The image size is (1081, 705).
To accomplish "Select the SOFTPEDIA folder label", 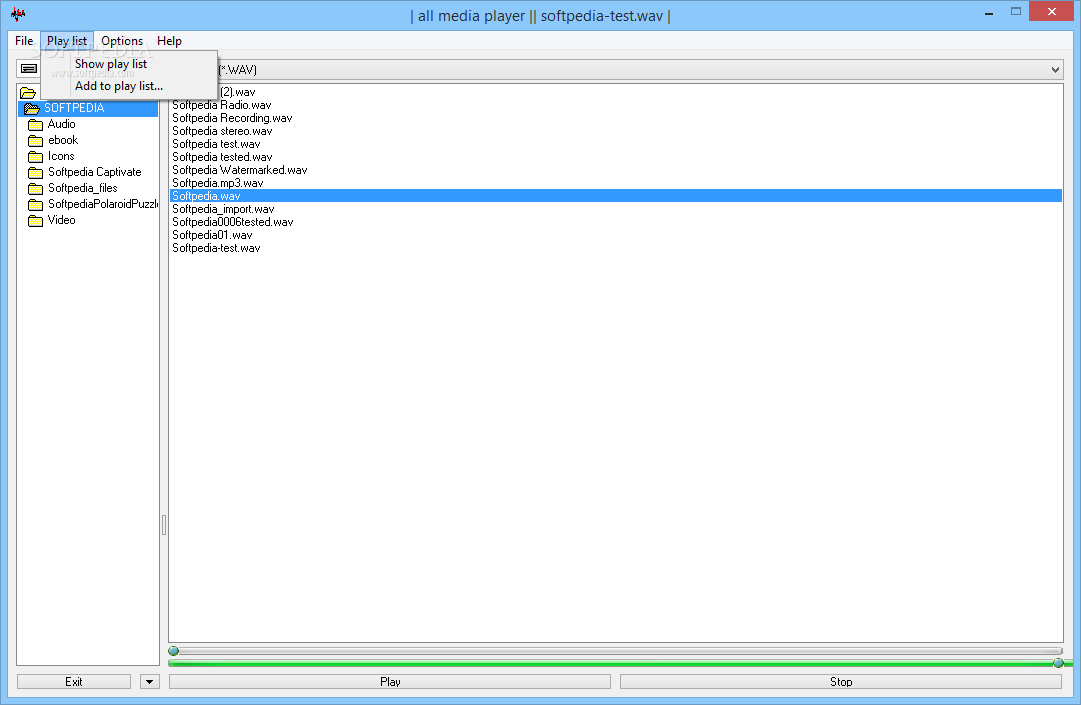I will 74,108.
